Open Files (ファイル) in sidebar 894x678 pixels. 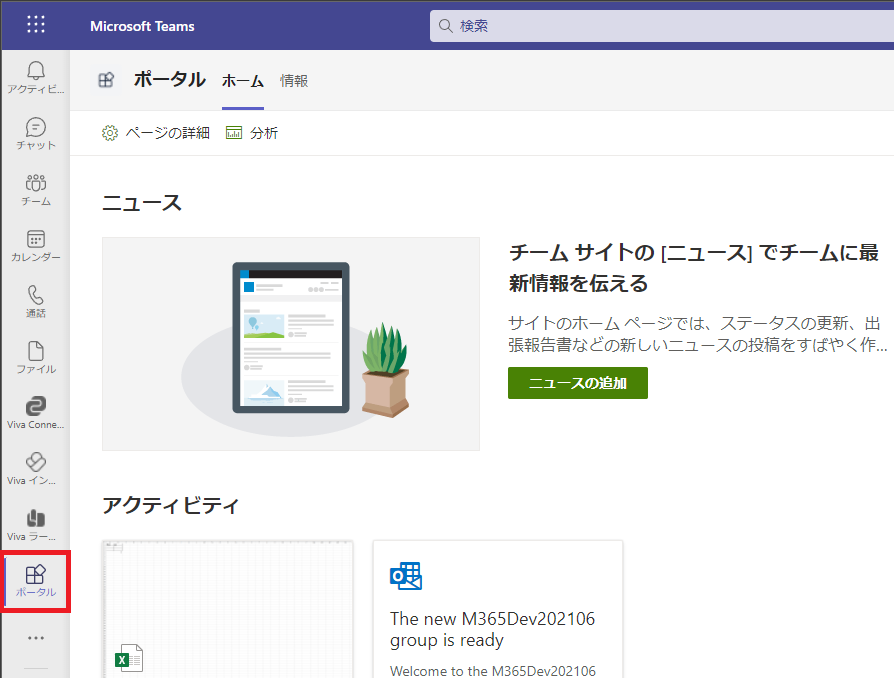pyautogui.click(x=36, y=357)
